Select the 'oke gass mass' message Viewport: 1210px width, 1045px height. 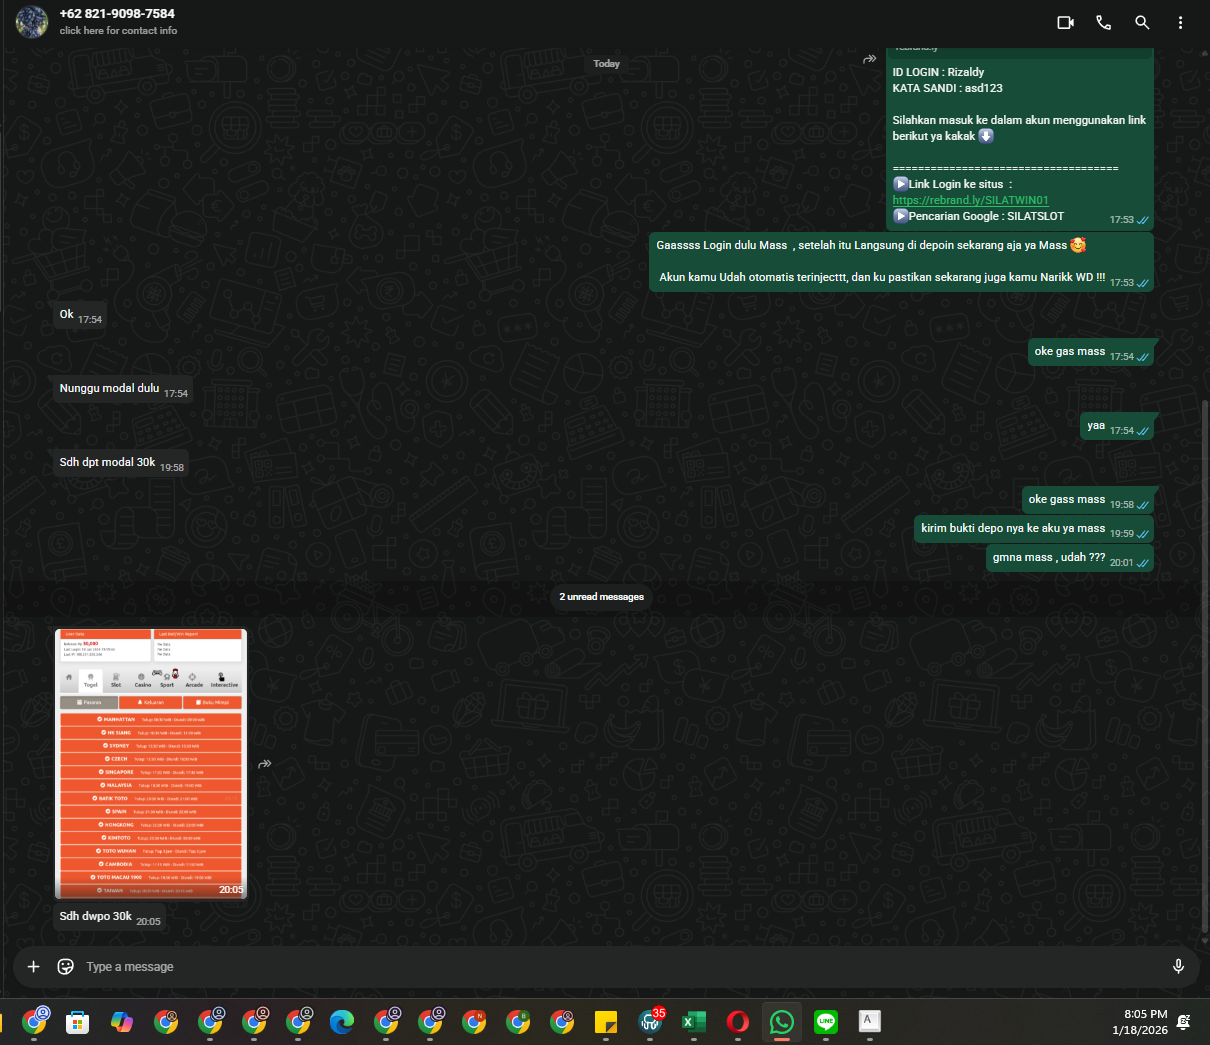click(x=1088, y=500)
